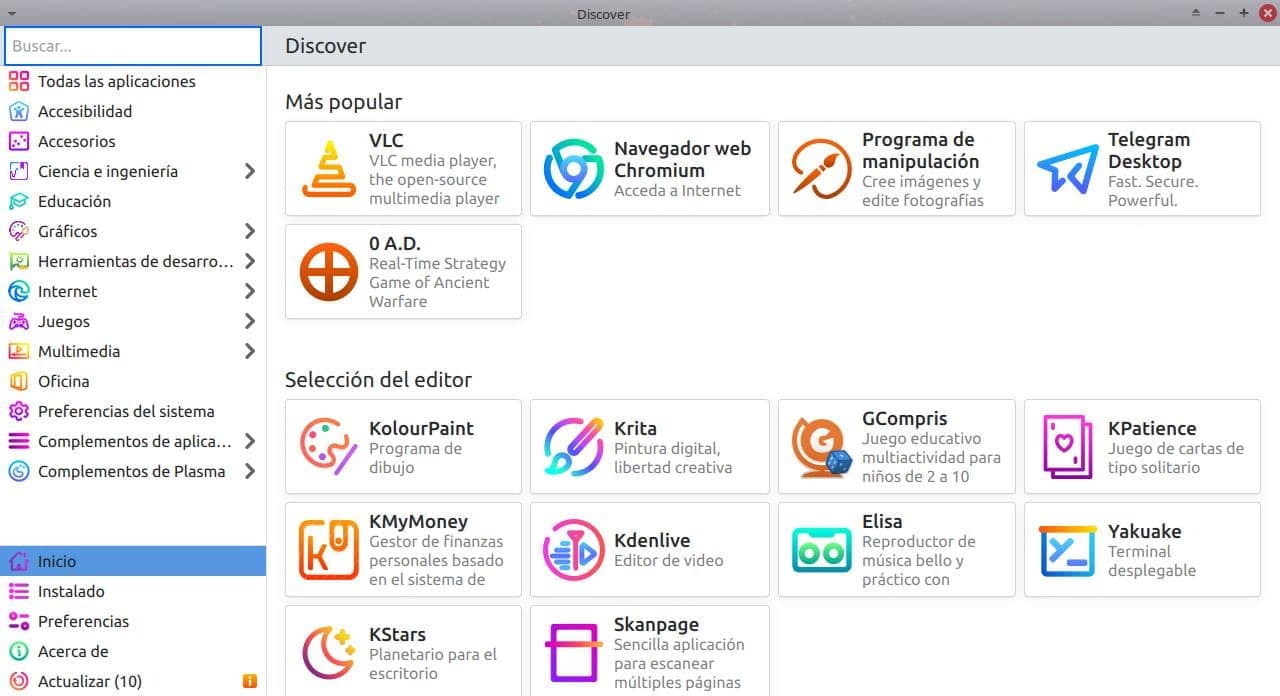This screenshot has width=1280, height=696.
Task: Open the Elisa music player icon
Action: [821, 550]
